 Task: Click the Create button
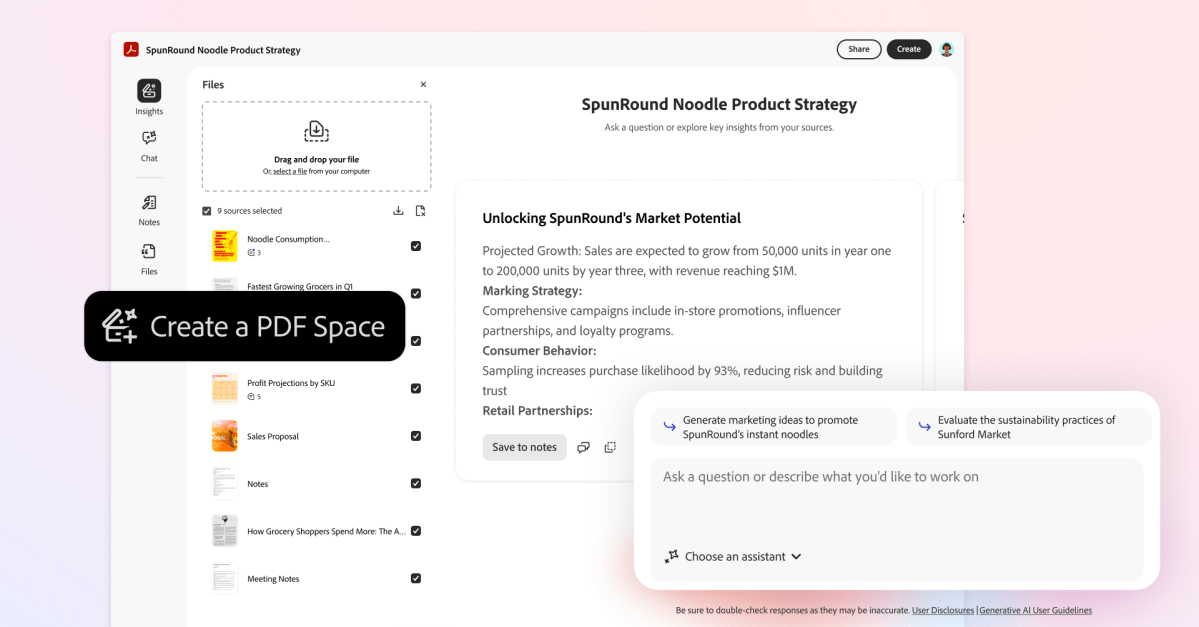[x=908, y=49]
